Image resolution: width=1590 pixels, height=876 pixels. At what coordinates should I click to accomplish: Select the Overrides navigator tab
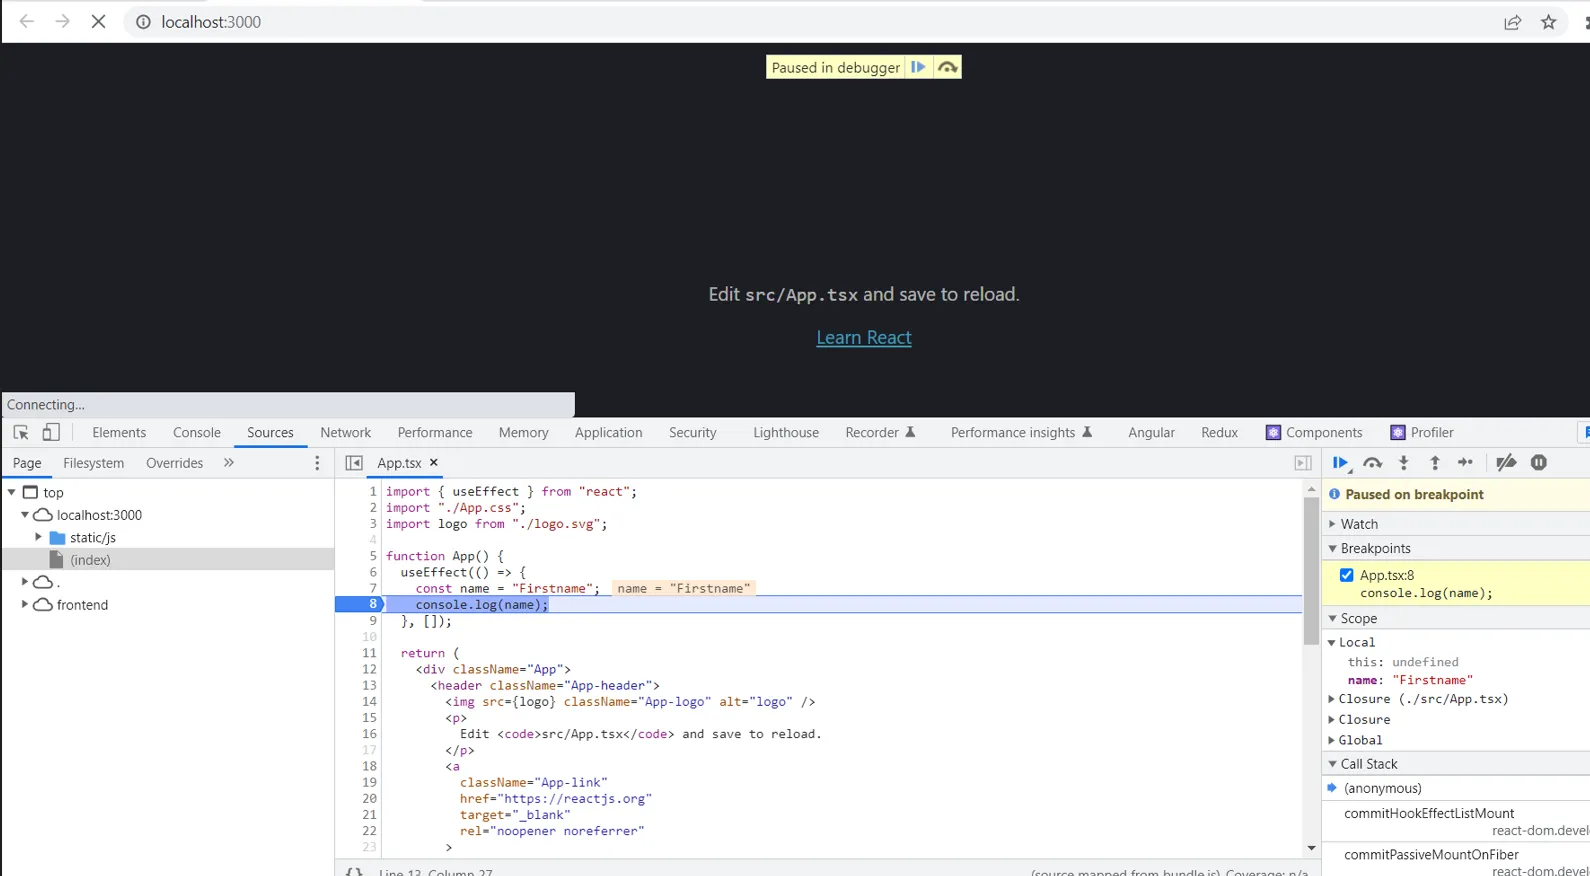pyautogui.click(x=175, y=463)
